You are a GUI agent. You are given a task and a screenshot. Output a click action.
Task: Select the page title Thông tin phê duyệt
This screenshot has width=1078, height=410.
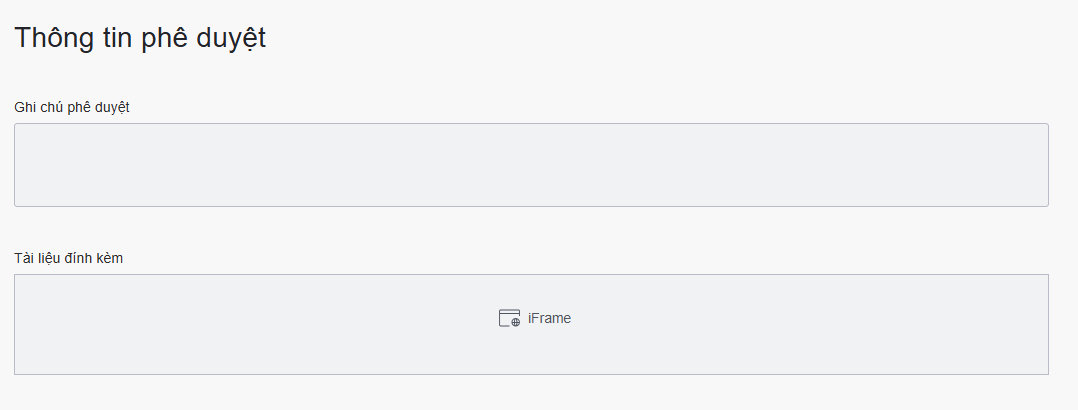140,38
